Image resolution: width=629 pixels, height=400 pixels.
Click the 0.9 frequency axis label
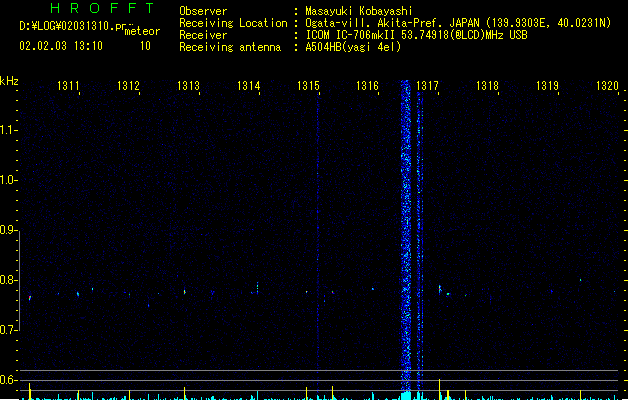[8, 230]
